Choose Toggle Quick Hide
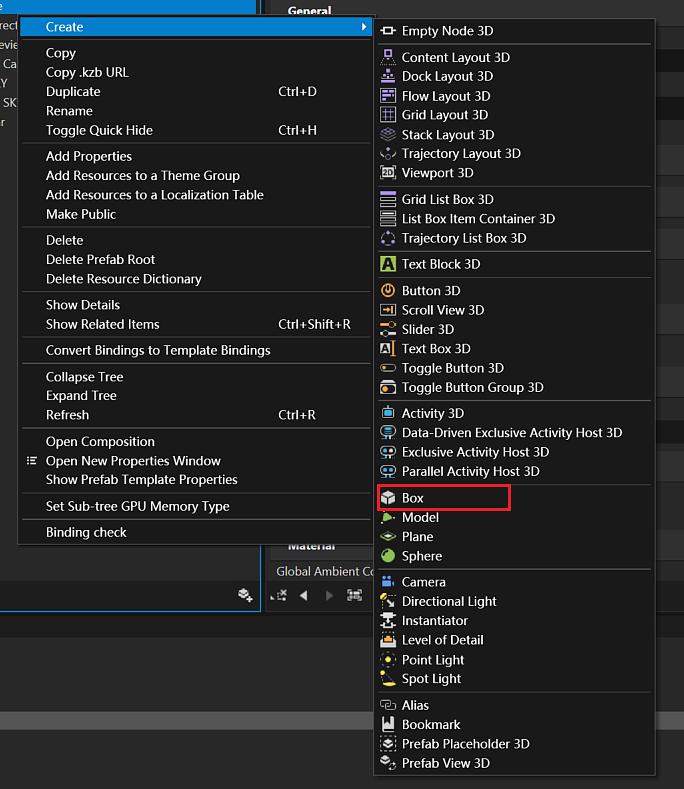 click(x=99, y=130)
